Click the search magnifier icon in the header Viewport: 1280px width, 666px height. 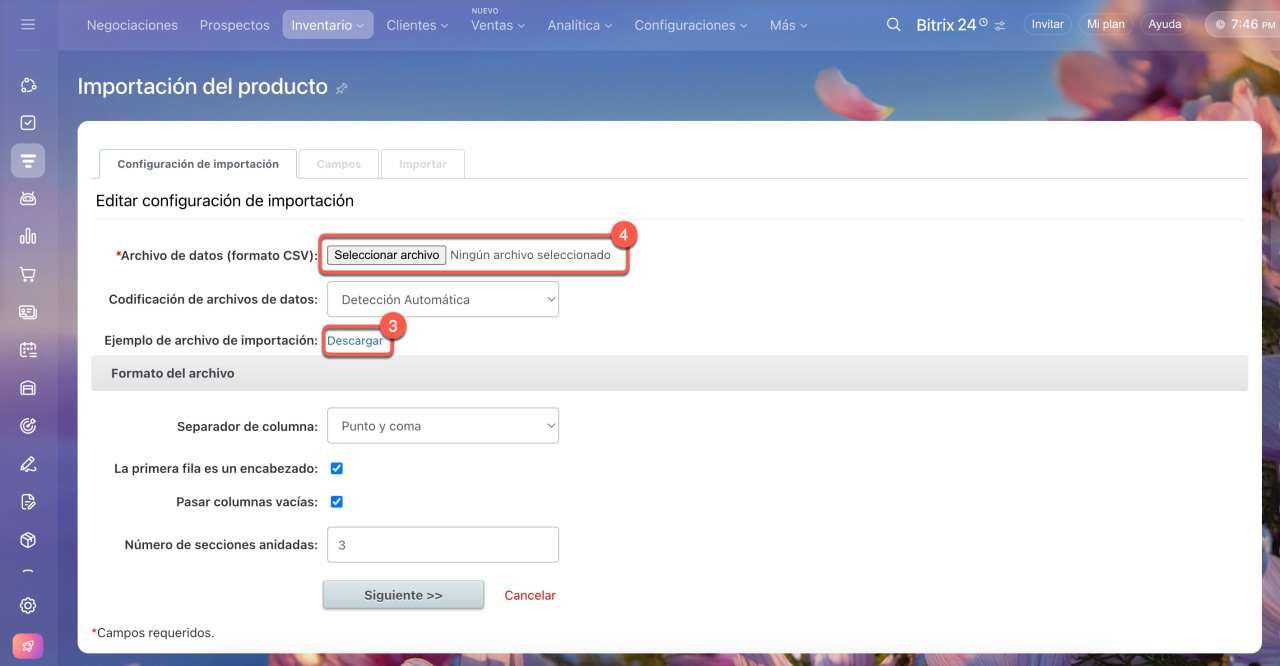894,25
